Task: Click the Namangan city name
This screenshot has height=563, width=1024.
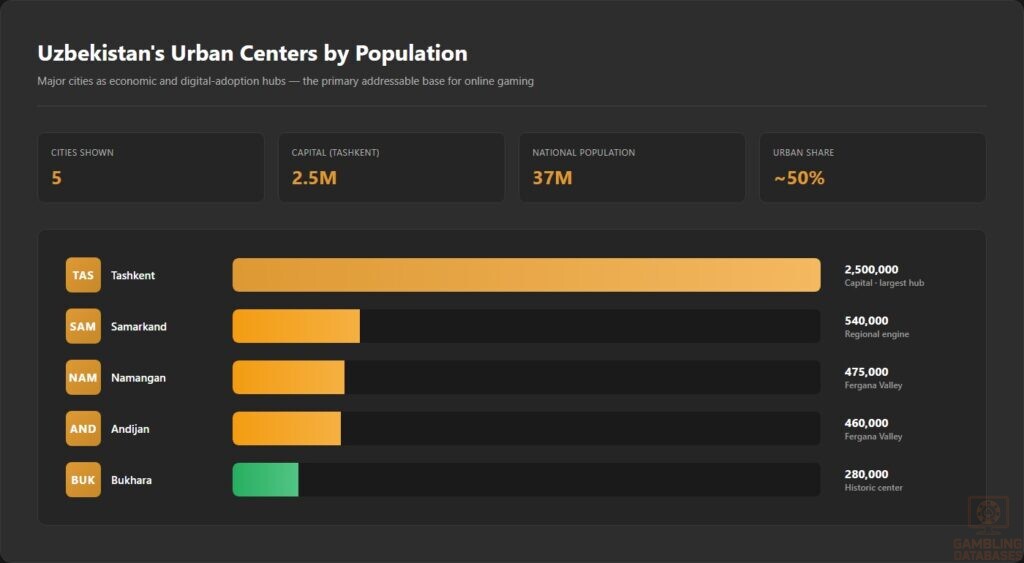Action: click(138, 378)
